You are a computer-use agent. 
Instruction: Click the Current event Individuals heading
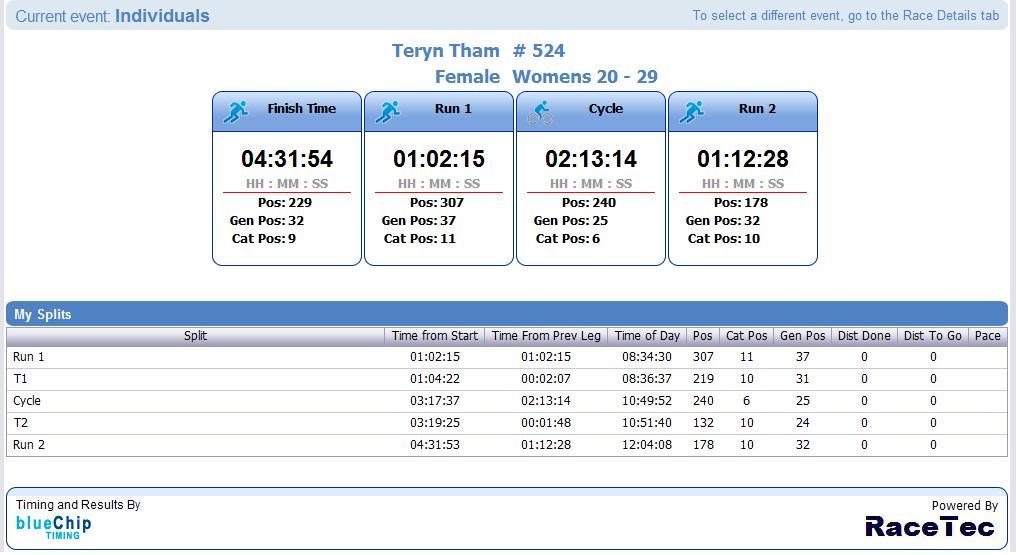tap(113, 16)
